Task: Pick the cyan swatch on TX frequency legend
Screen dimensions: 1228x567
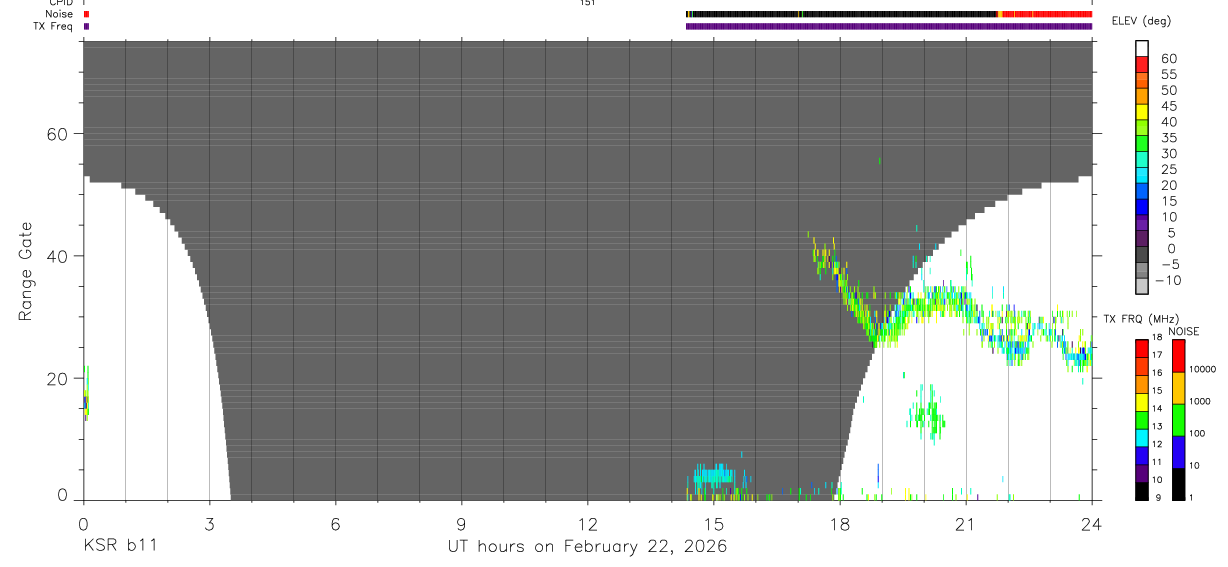Action: click(1141, 437)
